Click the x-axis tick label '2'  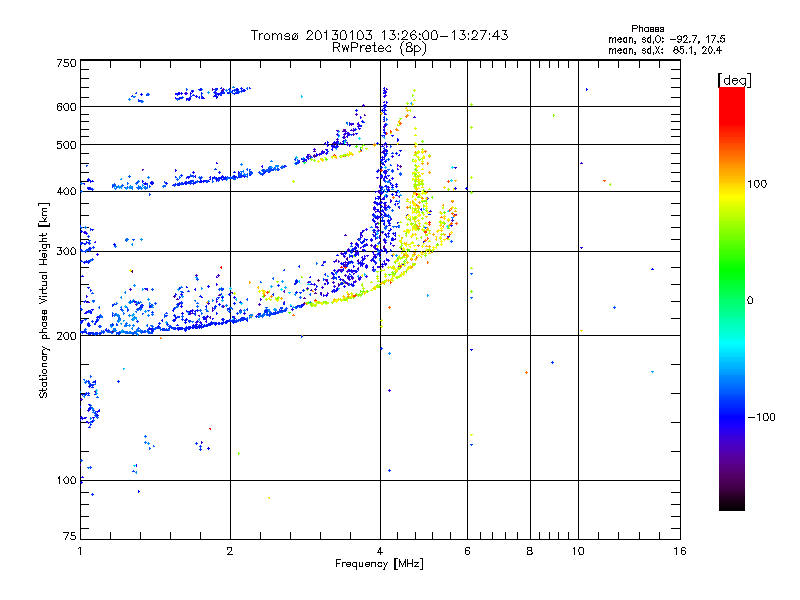tap(230, 551)
